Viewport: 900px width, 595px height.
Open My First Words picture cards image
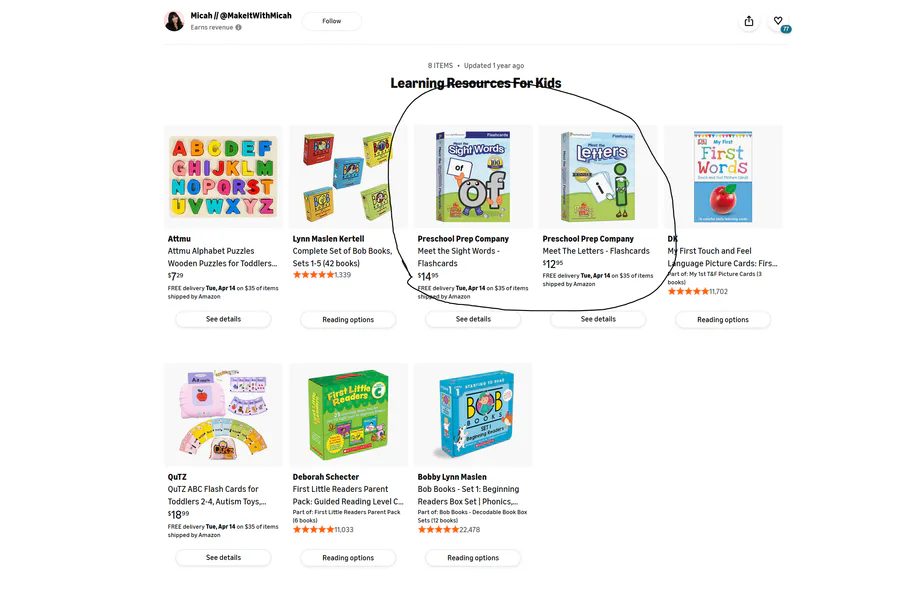(x=723, y=177)
